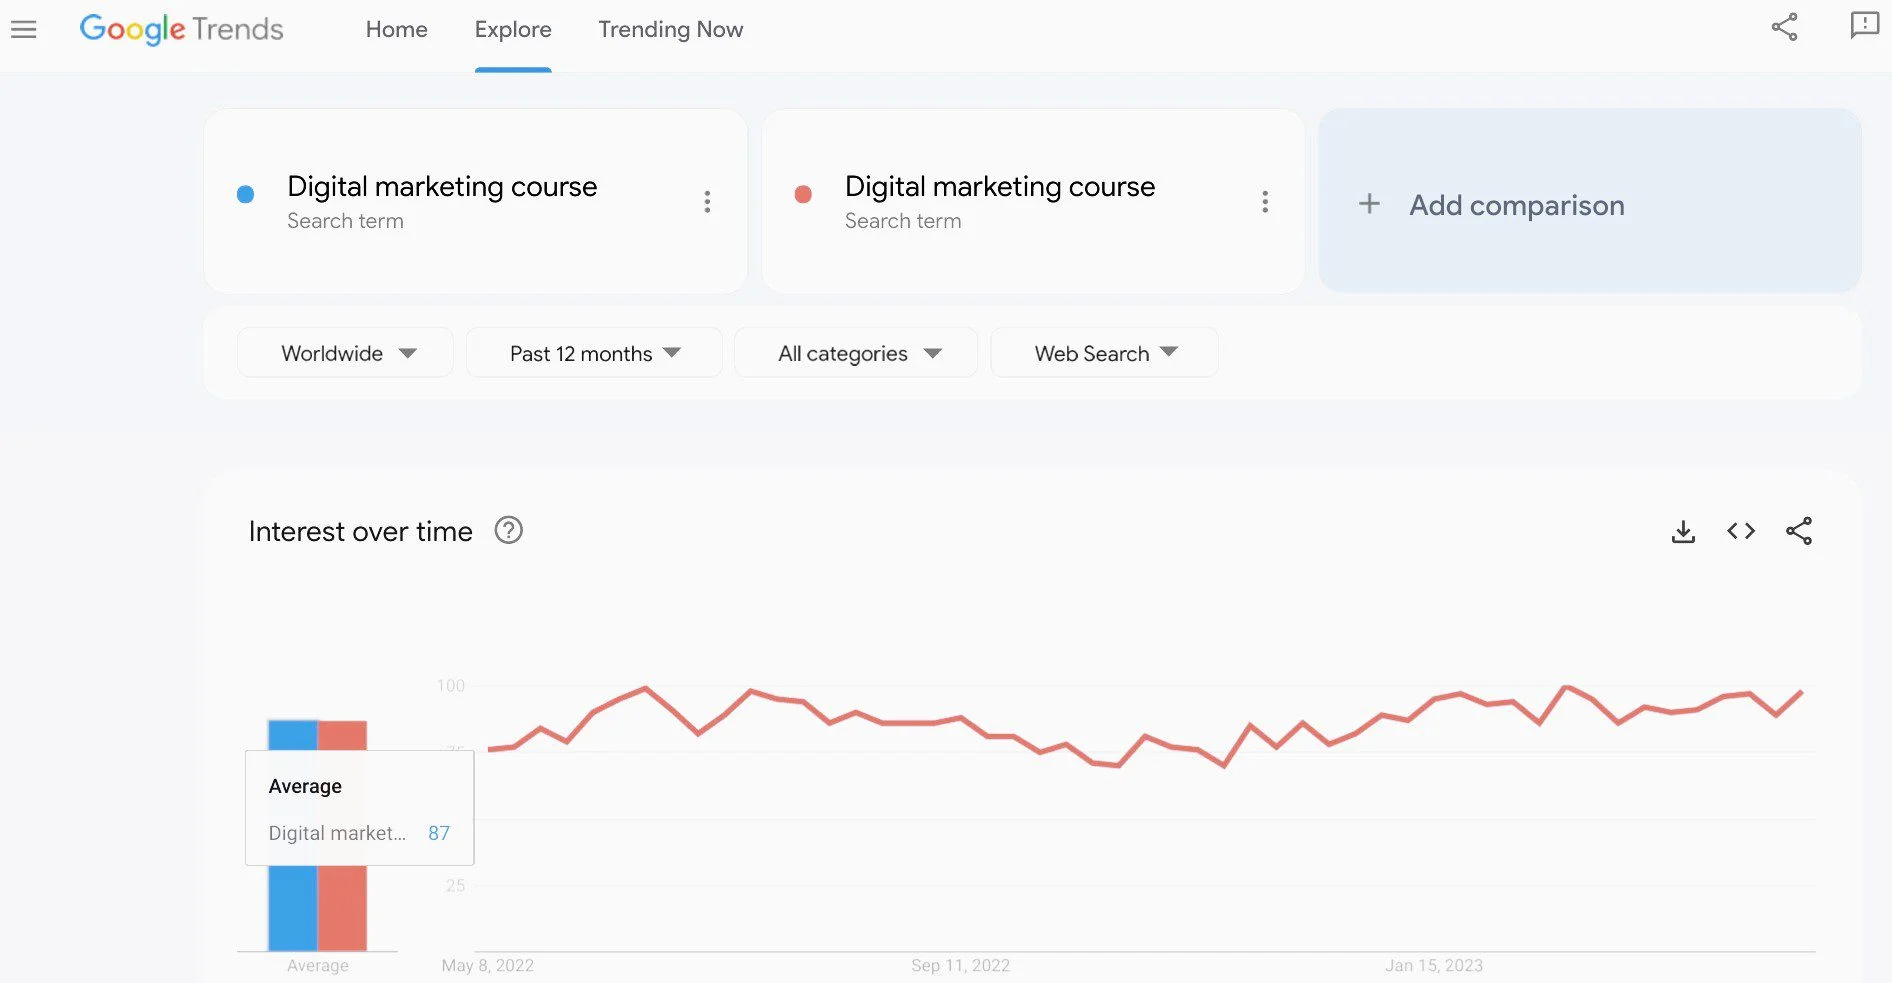1892x983 pixels.
Task: Click the Jan 15, 2023 axis label
Action: point(1434,965)
